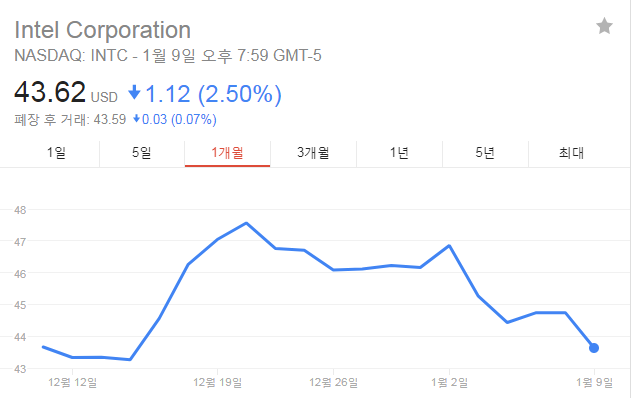Select the 1개월 tab
Viewport: 631px width, 398px height.
pos(227,153)
